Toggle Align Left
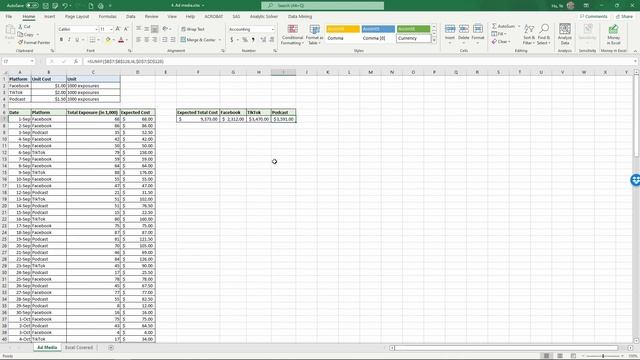This screenshot has width=640, height=360. [x=139, y=40]
